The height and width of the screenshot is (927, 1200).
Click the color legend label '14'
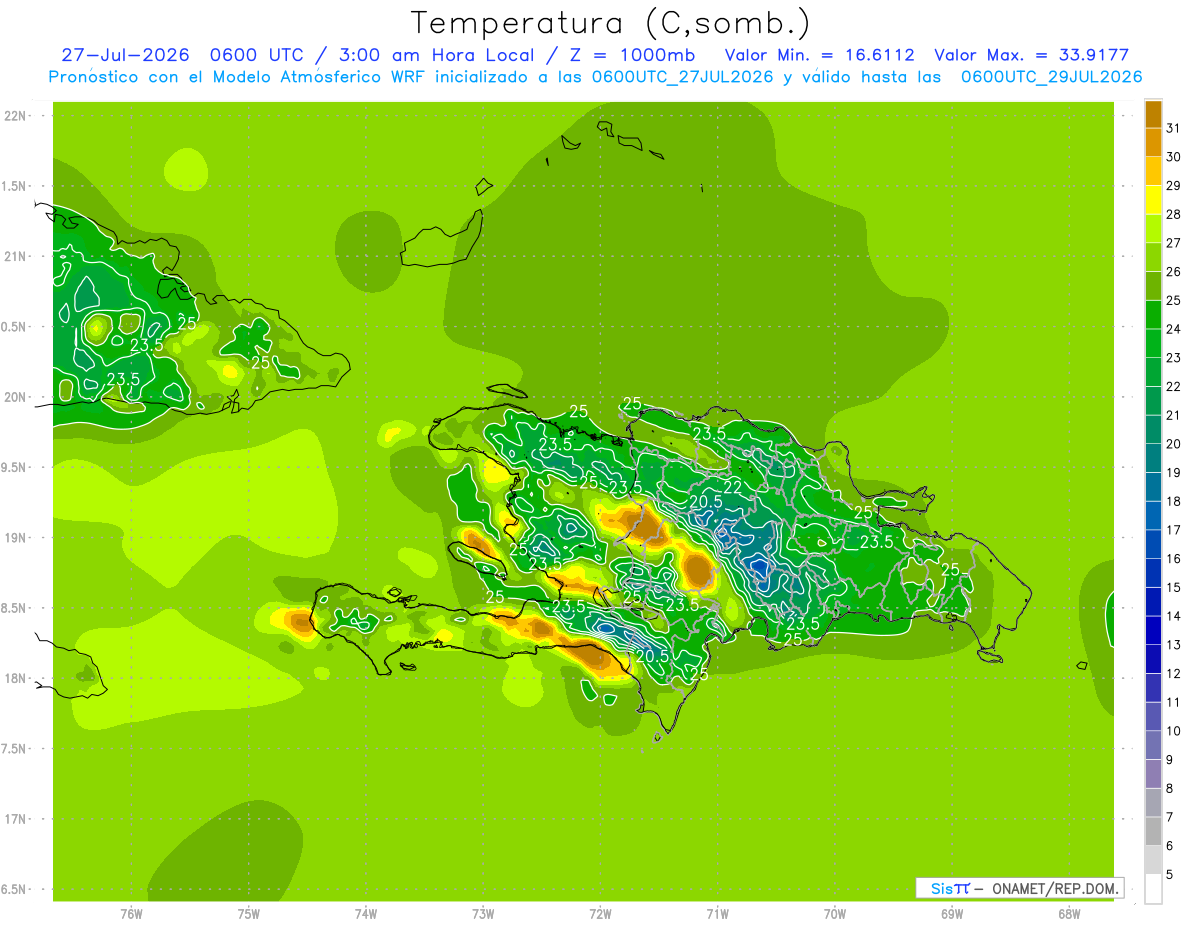1173,616
